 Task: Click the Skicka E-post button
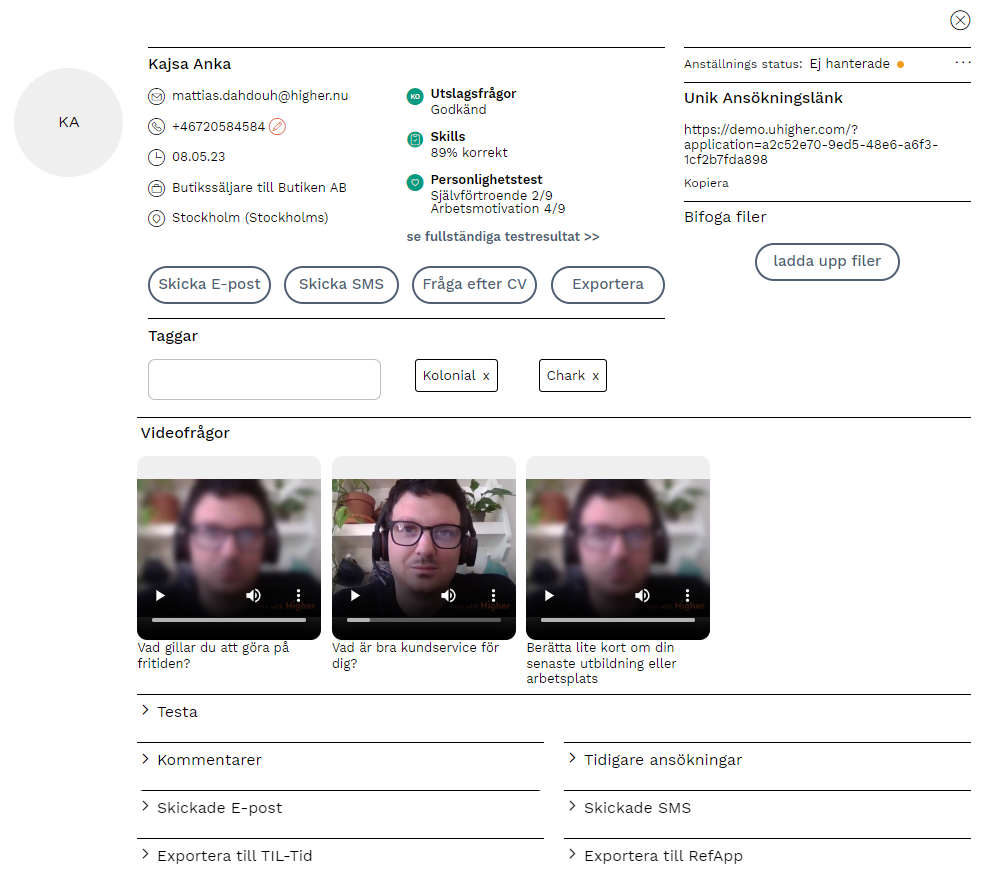tap(209, 285)
